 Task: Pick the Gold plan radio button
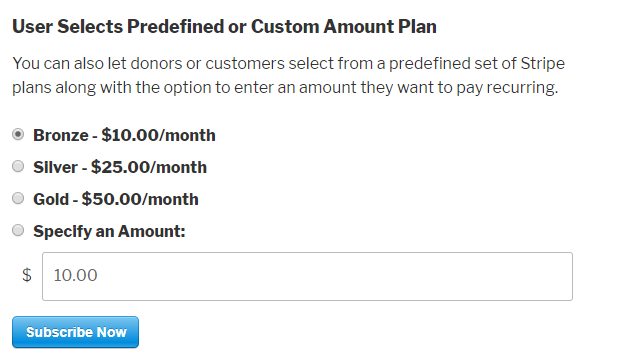18,198
